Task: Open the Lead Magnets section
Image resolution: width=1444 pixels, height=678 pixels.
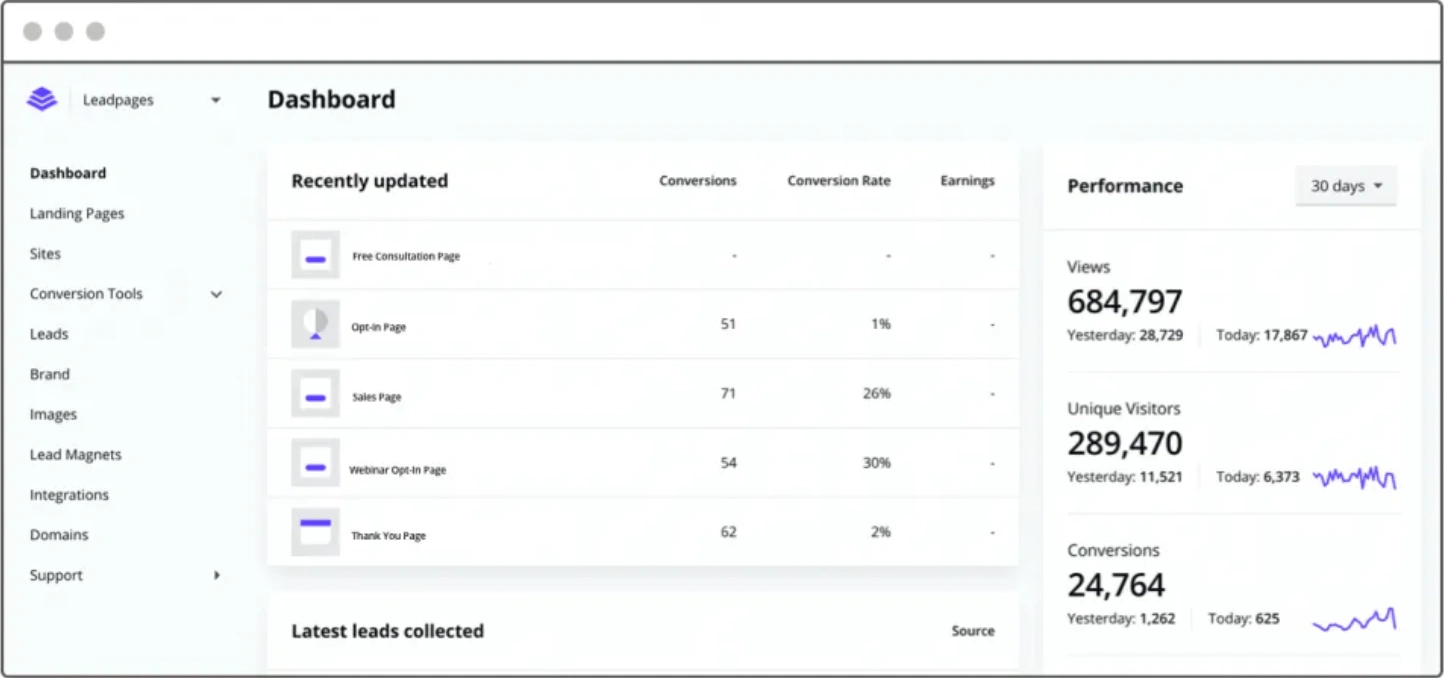Action: (x=74, y=454)
